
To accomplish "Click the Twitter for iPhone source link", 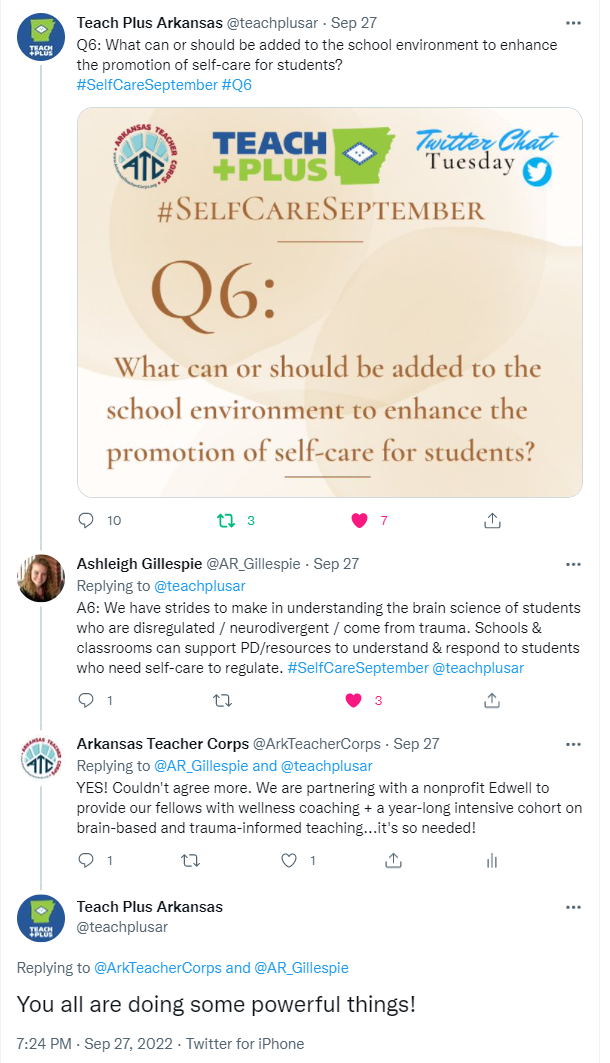I will coord(245,1043).
